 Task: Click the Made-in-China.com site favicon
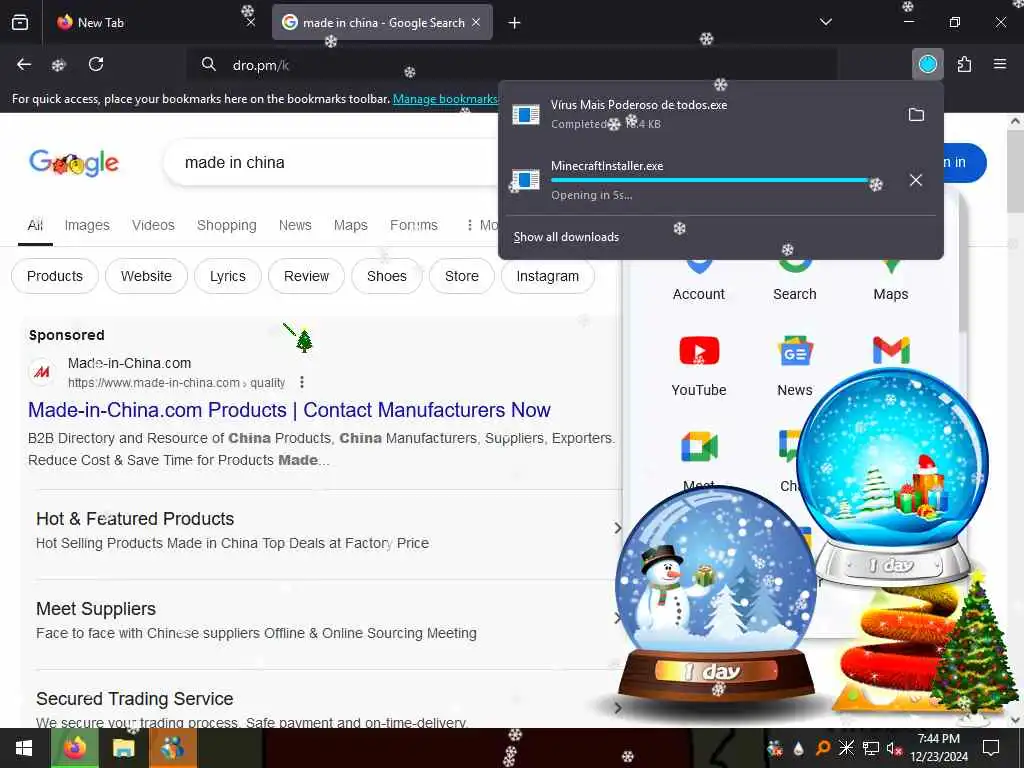[x=42, y=372]
